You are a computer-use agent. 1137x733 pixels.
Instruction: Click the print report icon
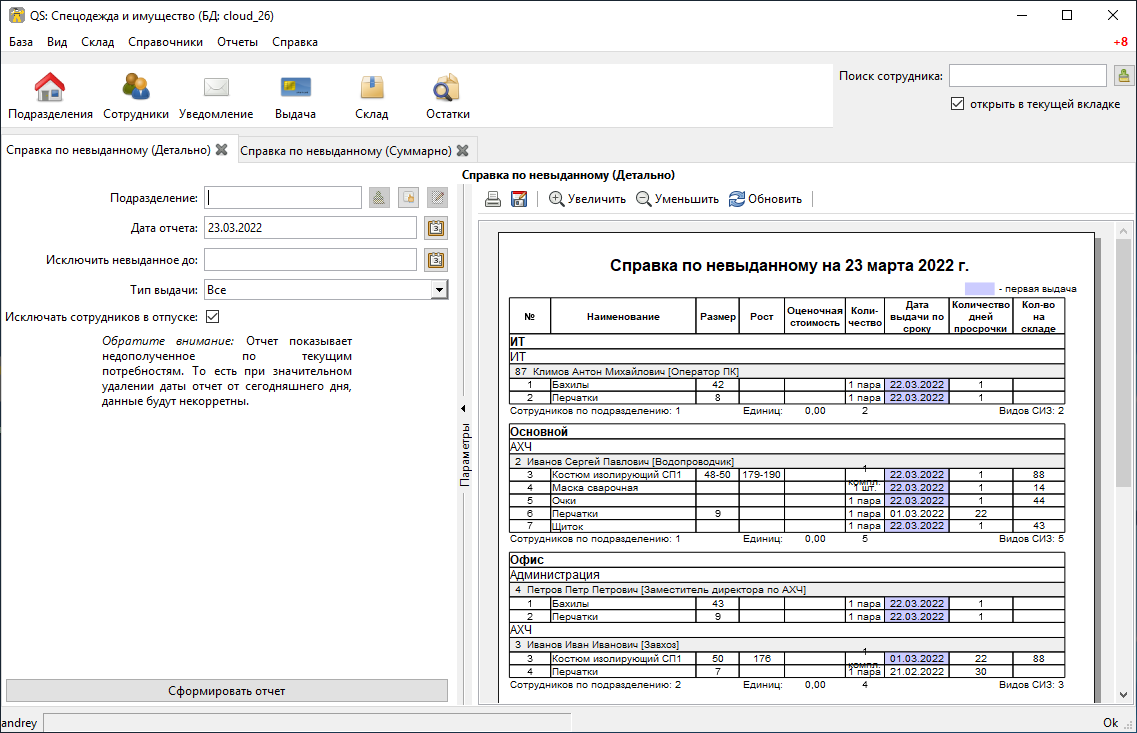493,199
